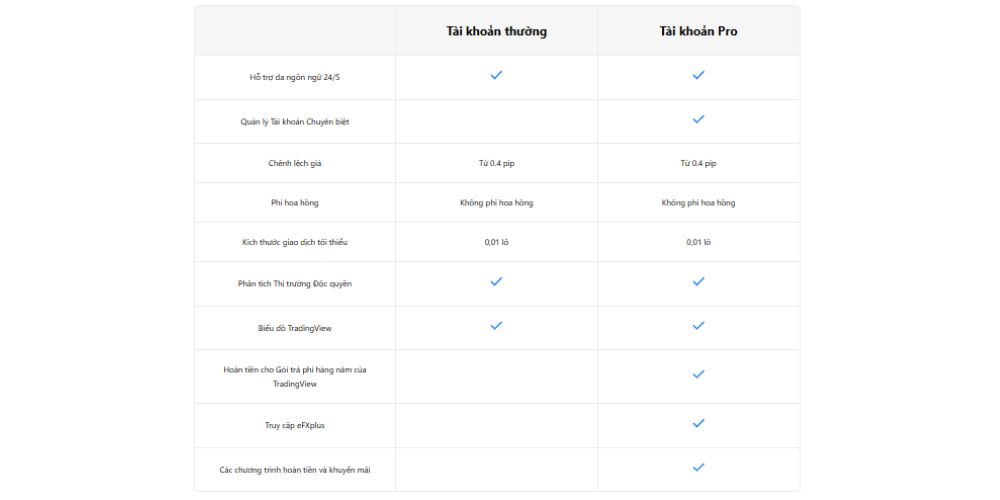Click the Pro checkmark for chương trình hoàn tiền và khuyến mãi
The width and height of the screenshot is (1000, 500).
tap(699, 468)
